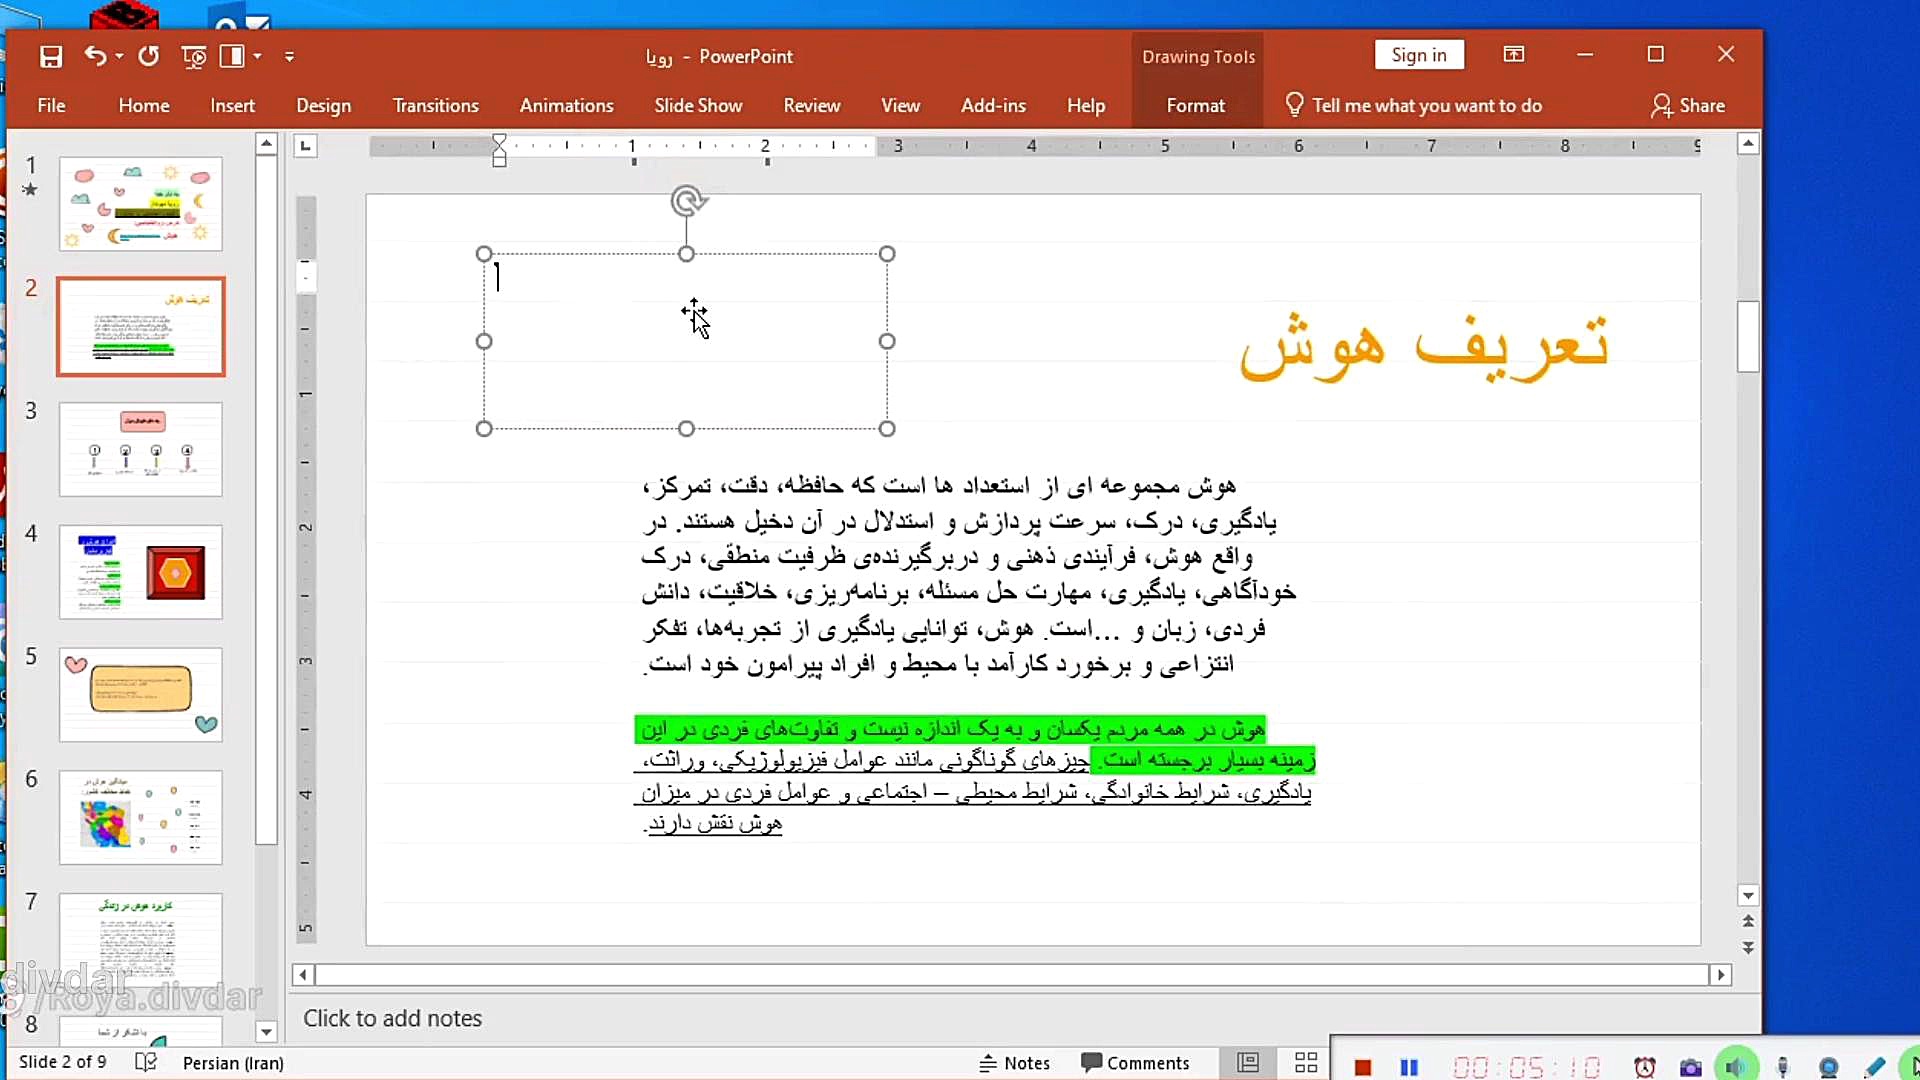Open the Help tab
This screenshot has height=1080, width=1920.
click(x=1086, y=106)
